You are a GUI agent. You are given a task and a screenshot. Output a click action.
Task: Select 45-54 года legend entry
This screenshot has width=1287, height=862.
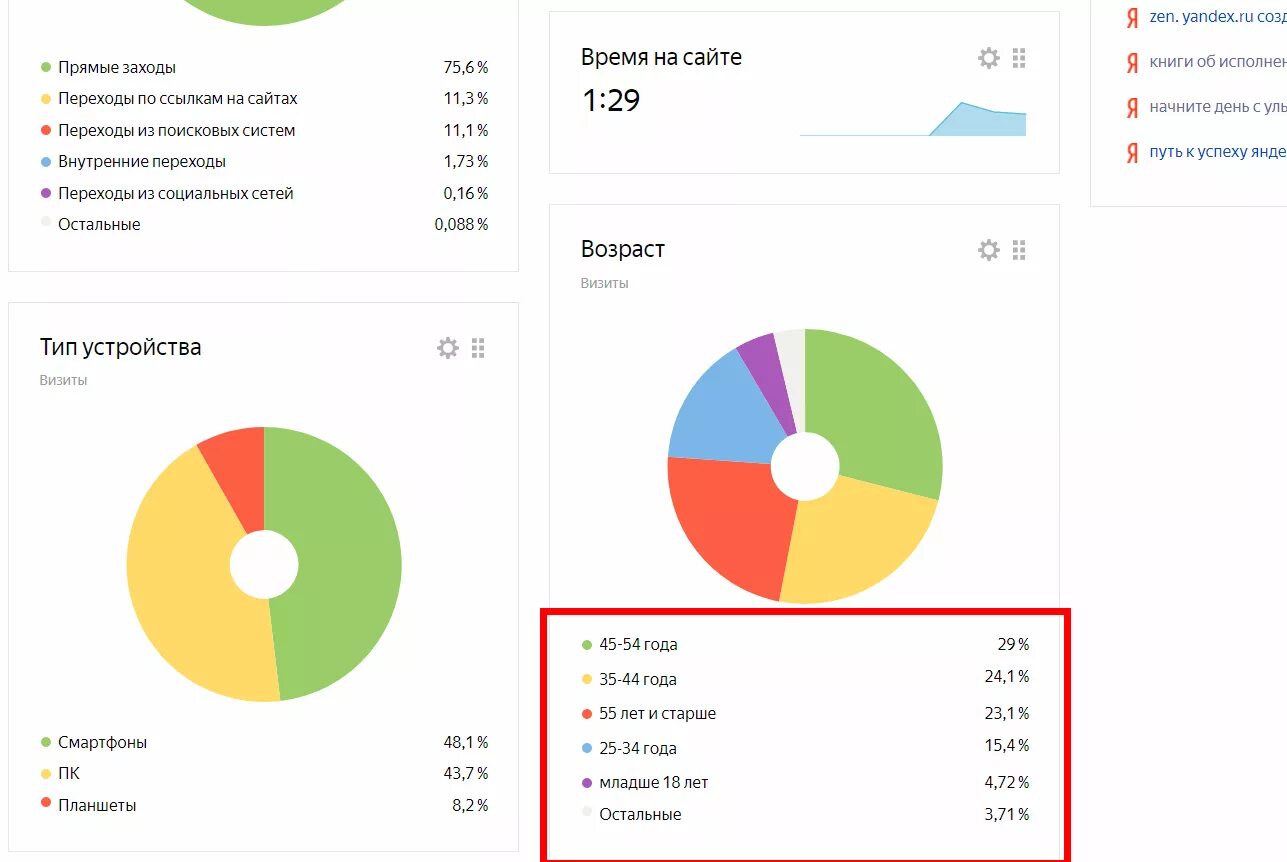coord(638,645)
